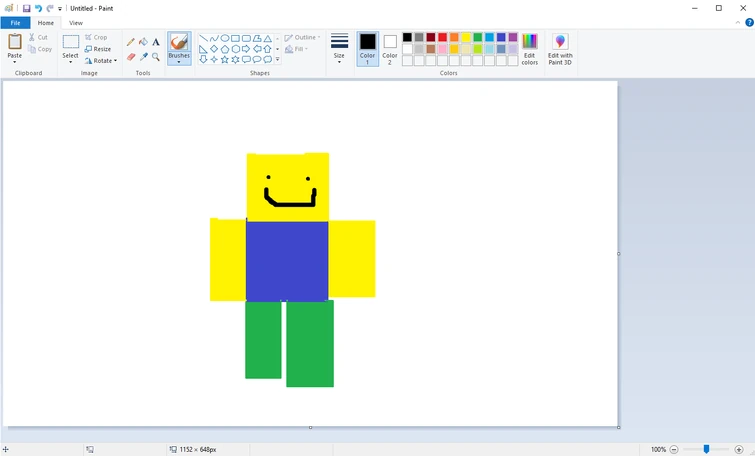Viewport: 755px width, 456px height.
Task: Click the Save icon in title bar
Action: [26, 8]
